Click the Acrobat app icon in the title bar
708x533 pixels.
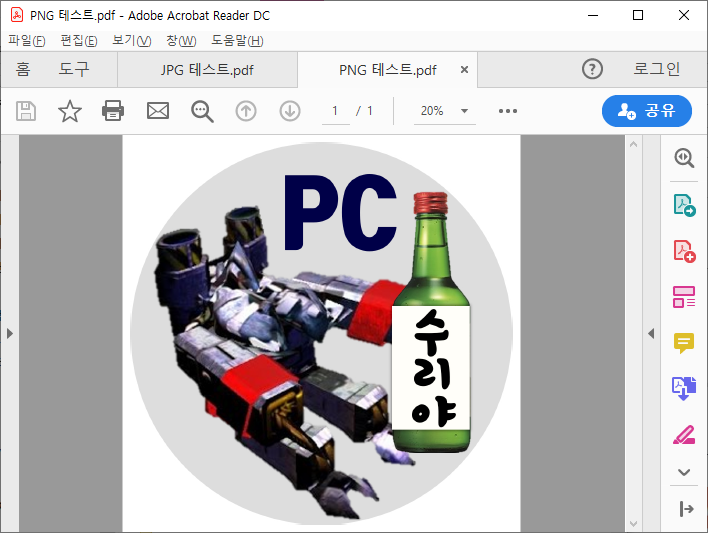click(17, 15)
